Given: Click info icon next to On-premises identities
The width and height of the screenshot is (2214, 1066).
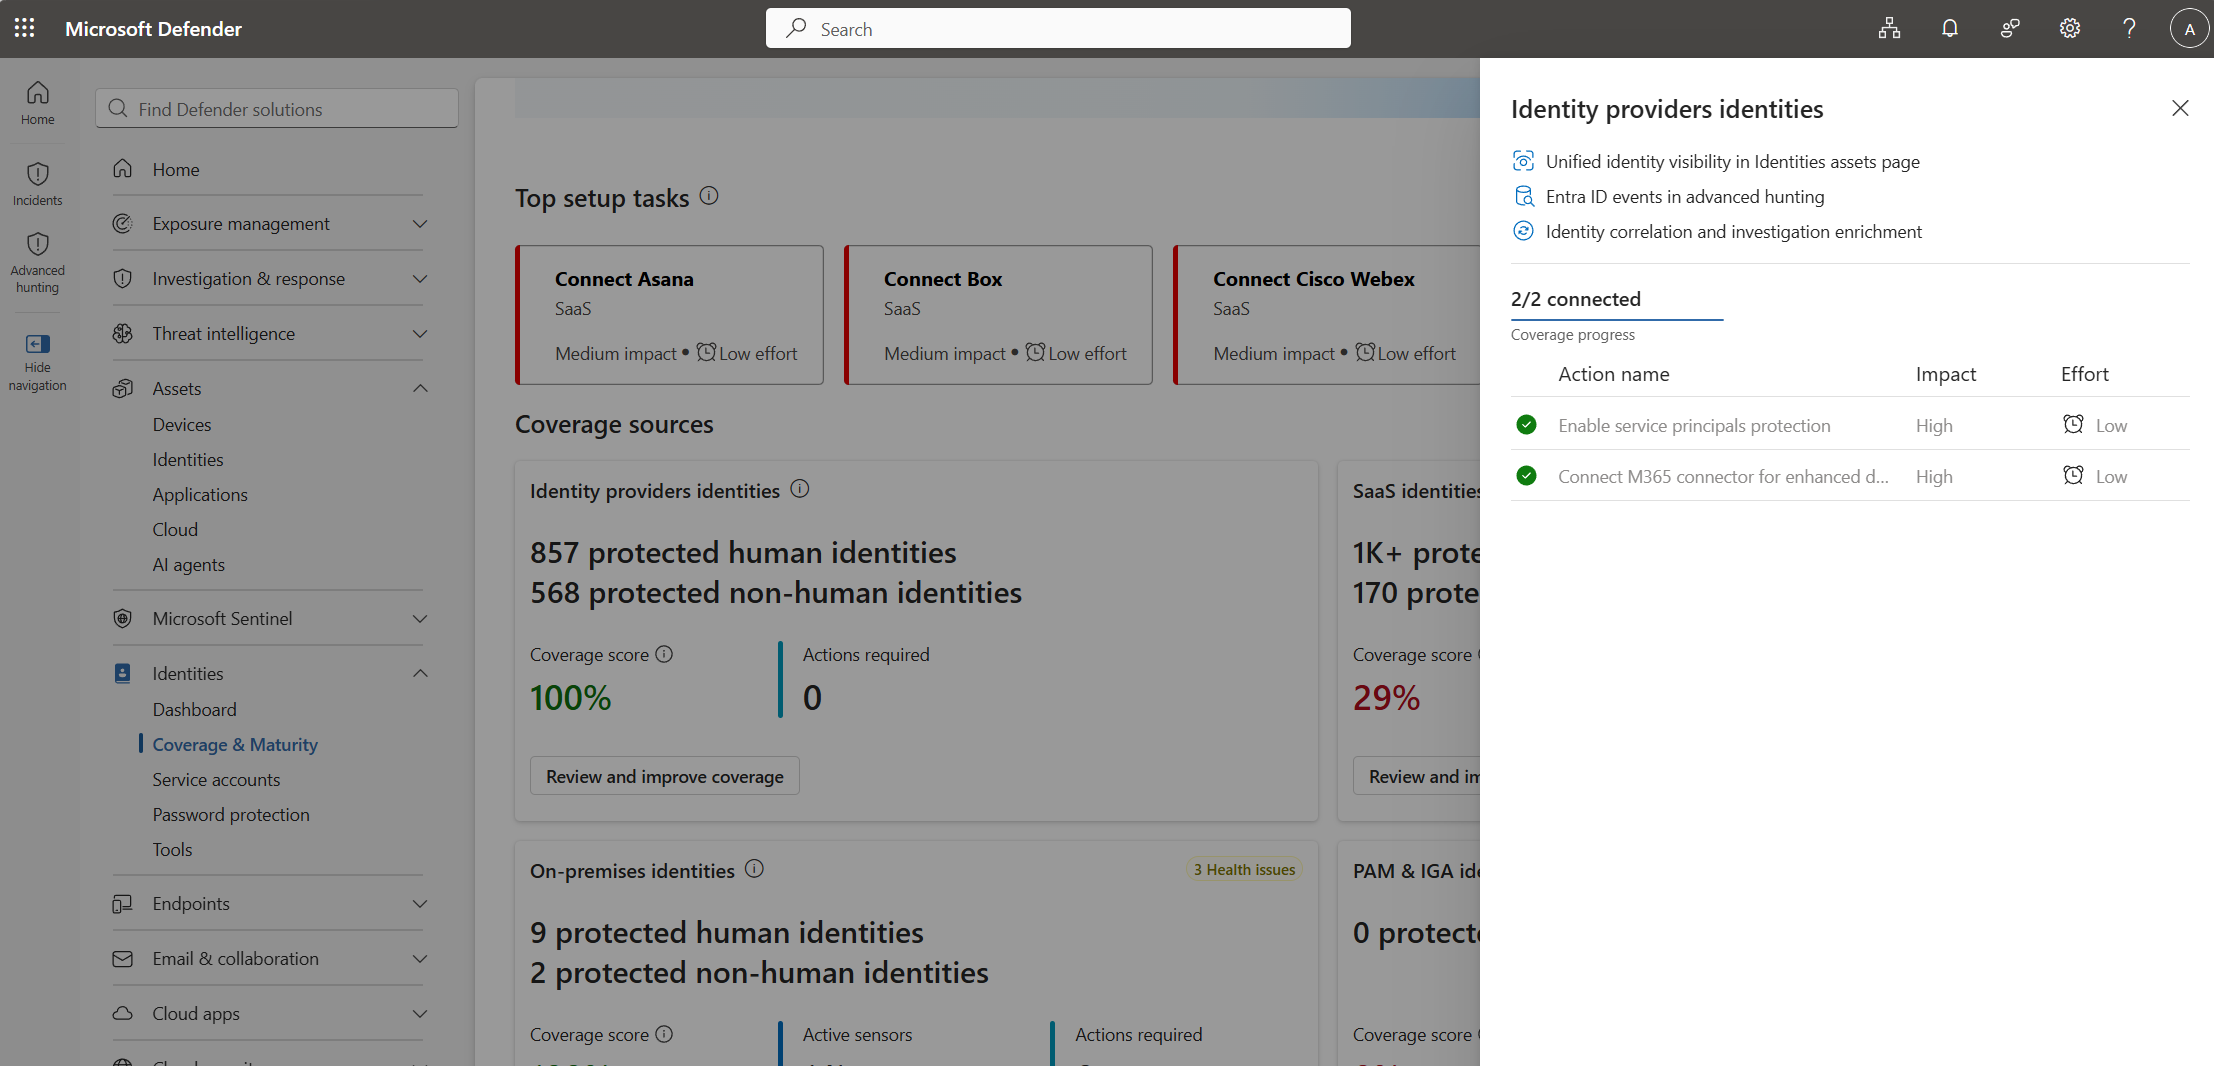Looking at the screenshot, I should pyautogui.click(x=755, y=869).
